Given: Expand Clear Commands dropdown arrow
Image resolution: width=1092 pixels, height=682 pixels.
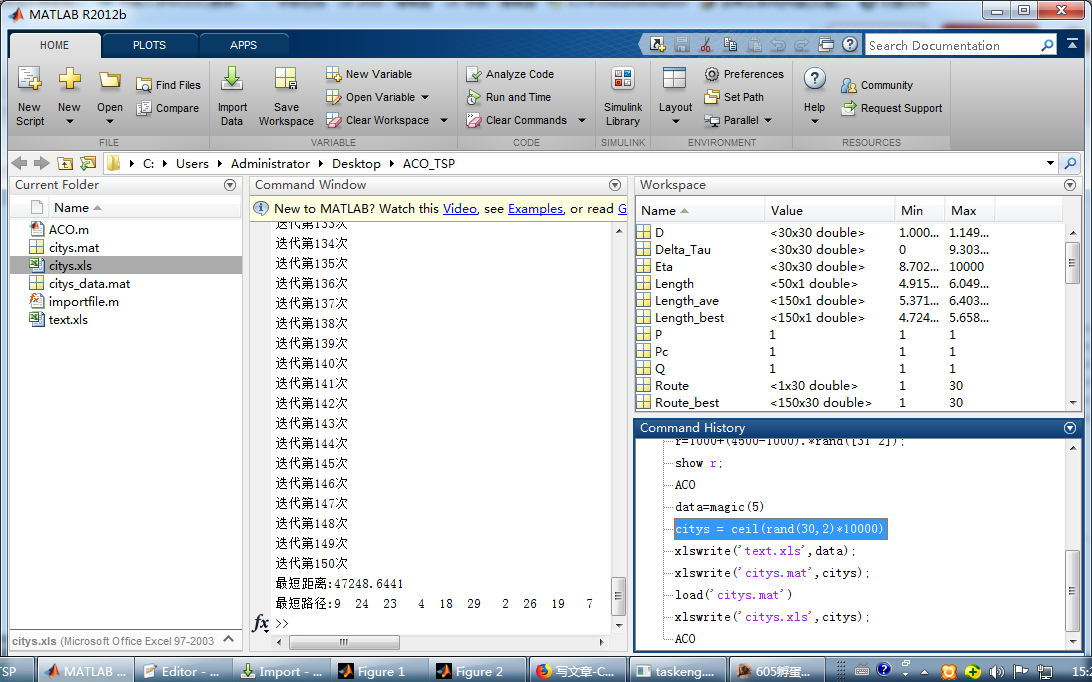Looking at the screenshot, I should [x=582, y=121].
